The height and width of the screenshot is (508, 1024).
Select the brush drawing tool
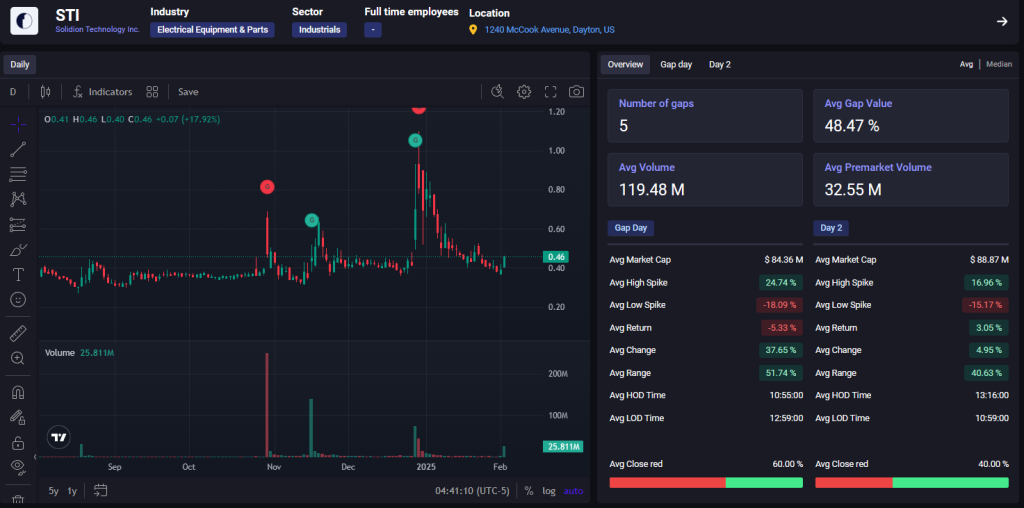[18, 249]
